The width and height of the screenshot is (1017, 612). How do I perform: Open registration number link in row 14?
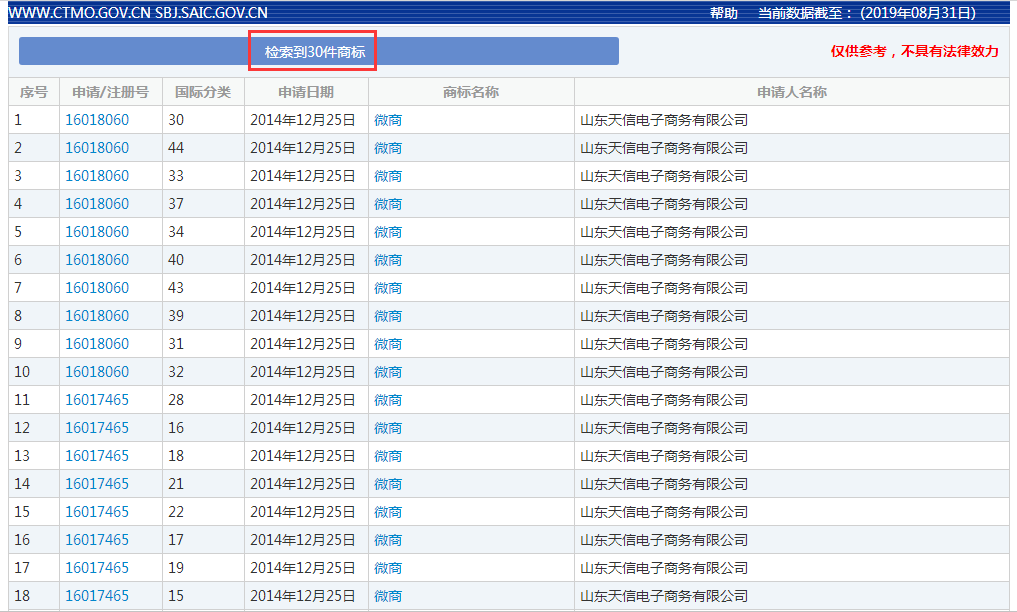point(97,484)
